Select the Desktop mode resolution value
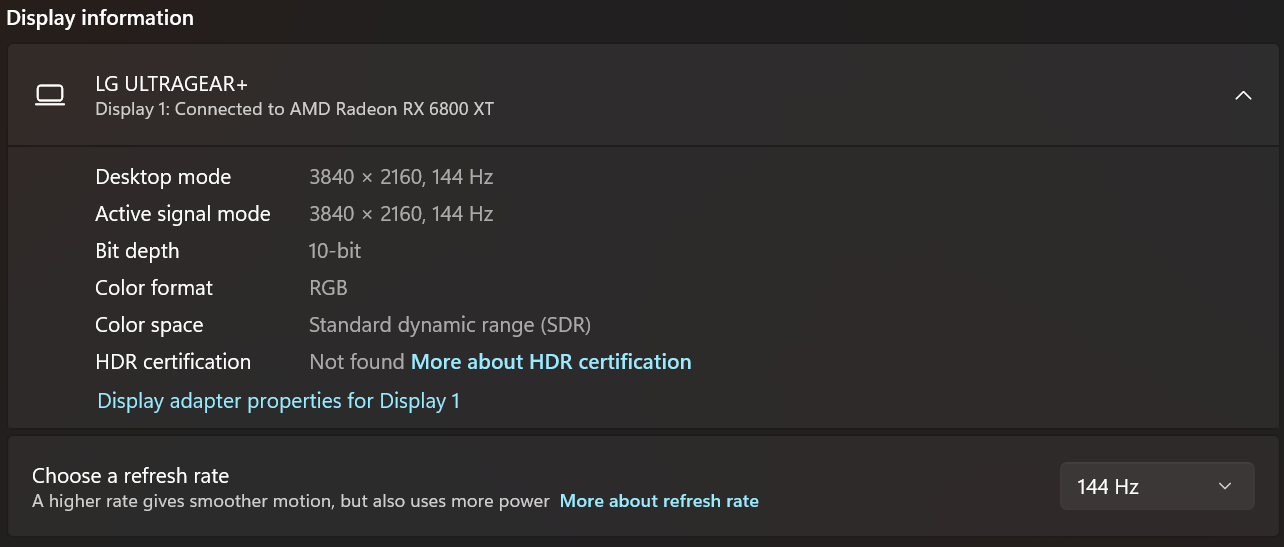 click(401, 177)
